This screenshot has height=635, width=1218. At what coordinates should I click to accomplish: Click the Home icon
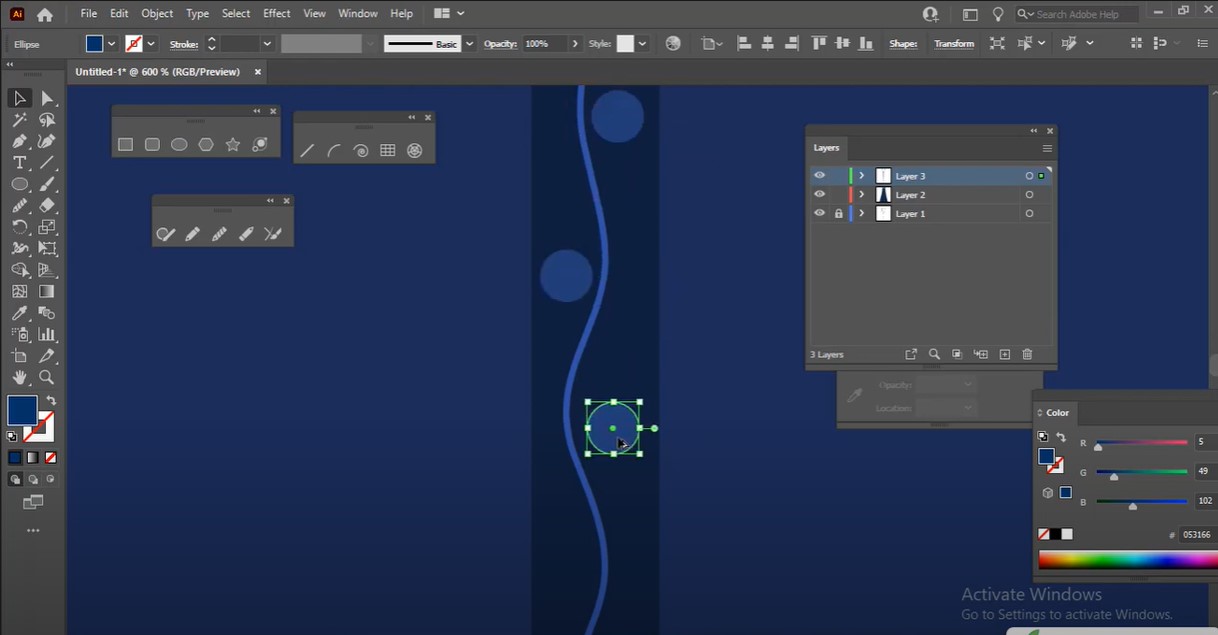click(x=44, y=14)
